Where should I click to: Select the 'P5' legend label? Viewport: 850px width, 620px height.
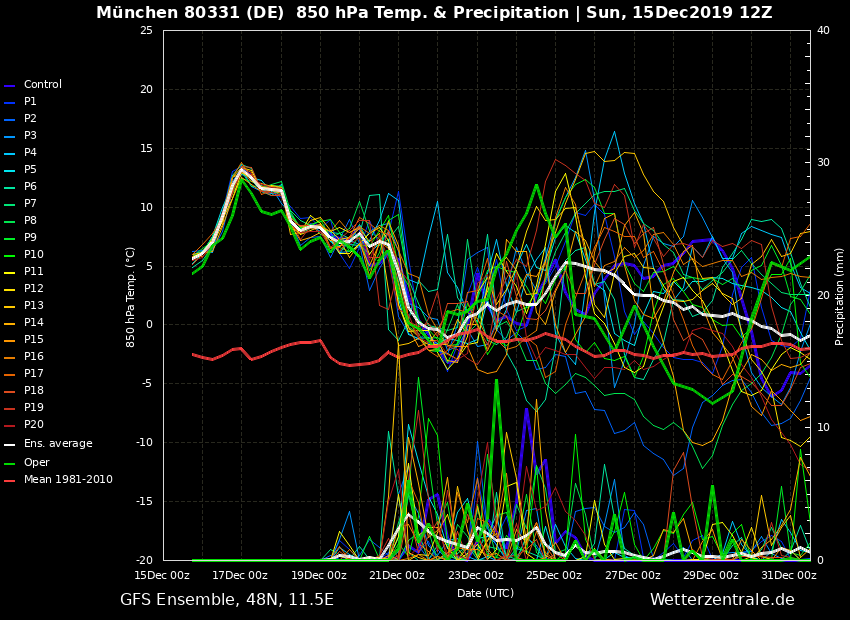(30, 170)
